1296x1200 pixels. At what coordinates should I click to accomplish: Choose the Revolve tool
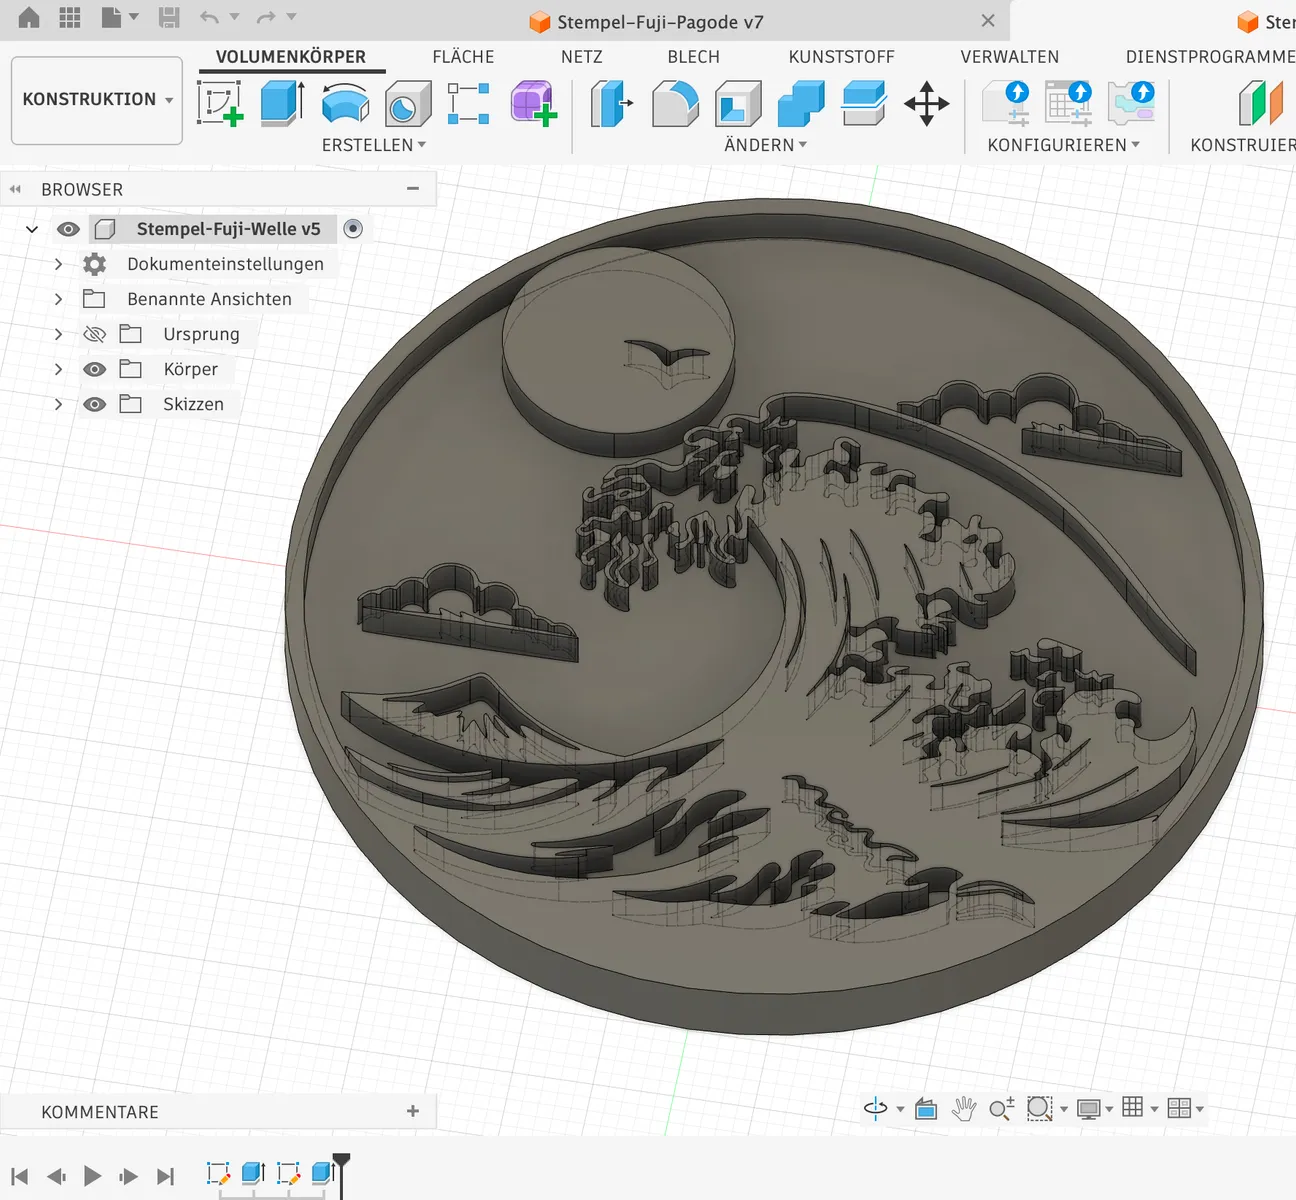(345, 103)
